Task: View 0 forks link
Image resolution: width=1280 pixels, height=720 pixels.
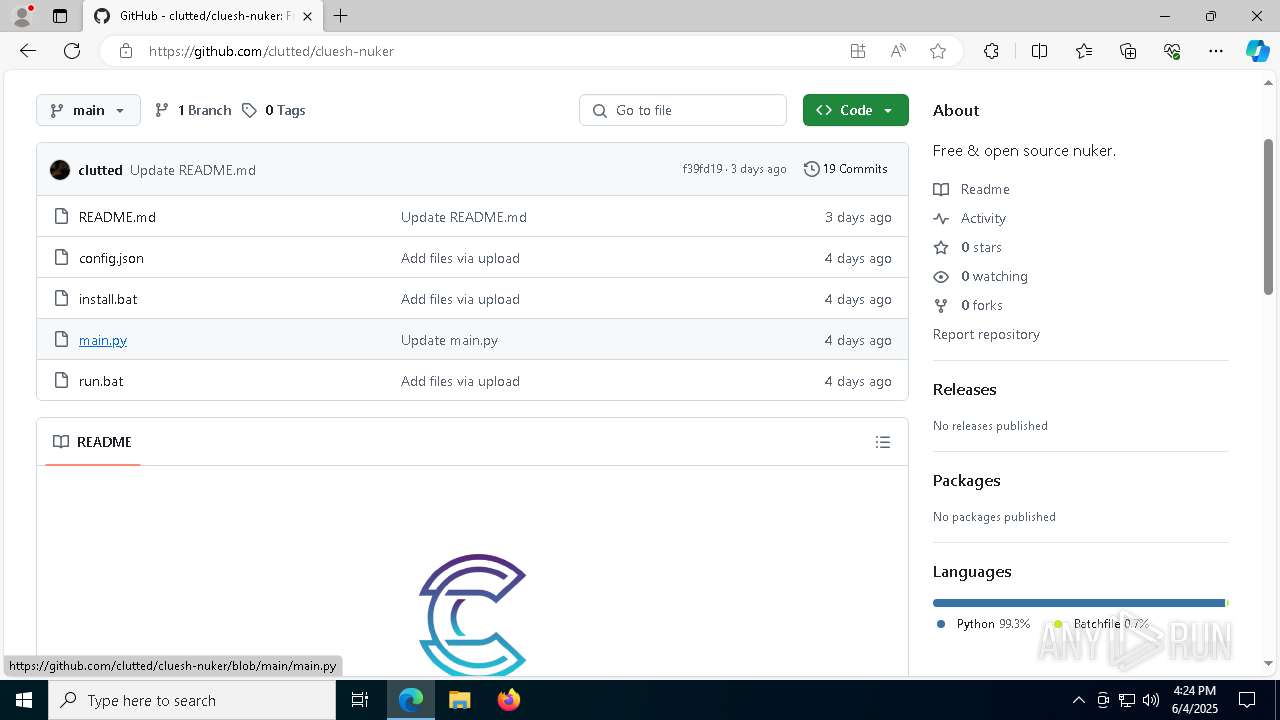Action: point(968,305)
